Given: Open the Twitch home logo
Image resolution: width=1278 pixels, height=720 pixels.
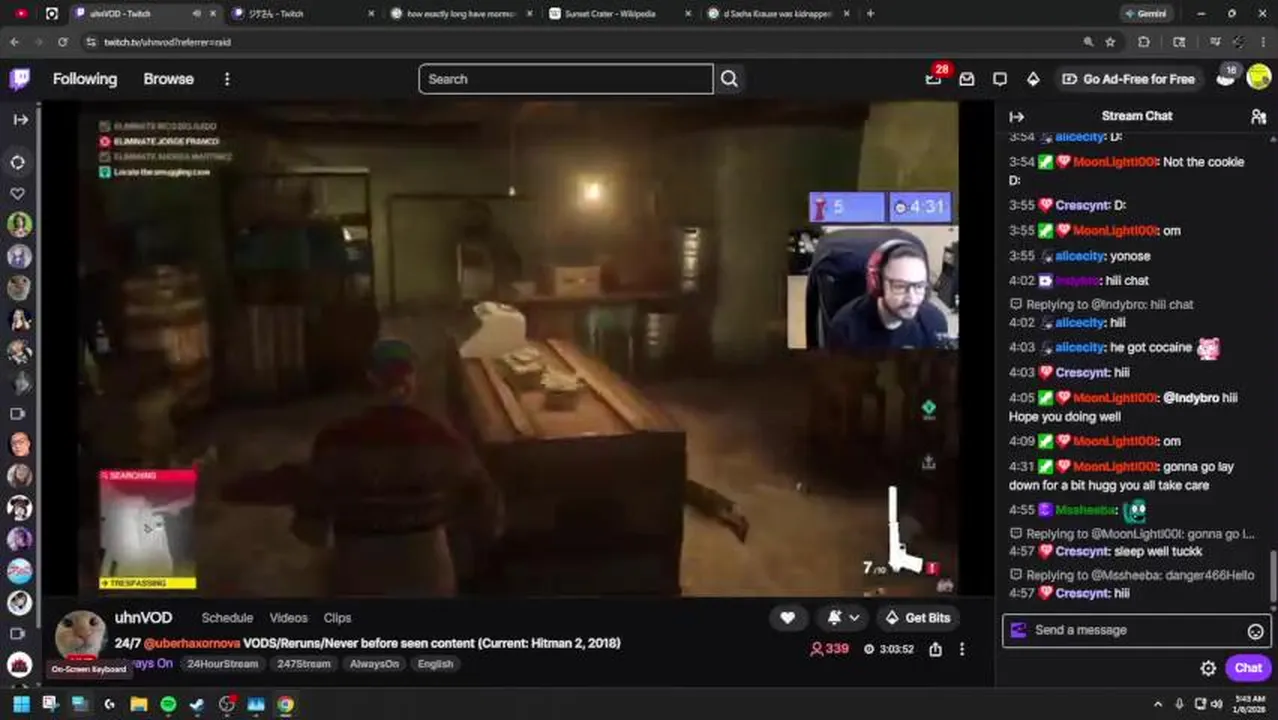Looking at the screenshot, I should [19, 79].
